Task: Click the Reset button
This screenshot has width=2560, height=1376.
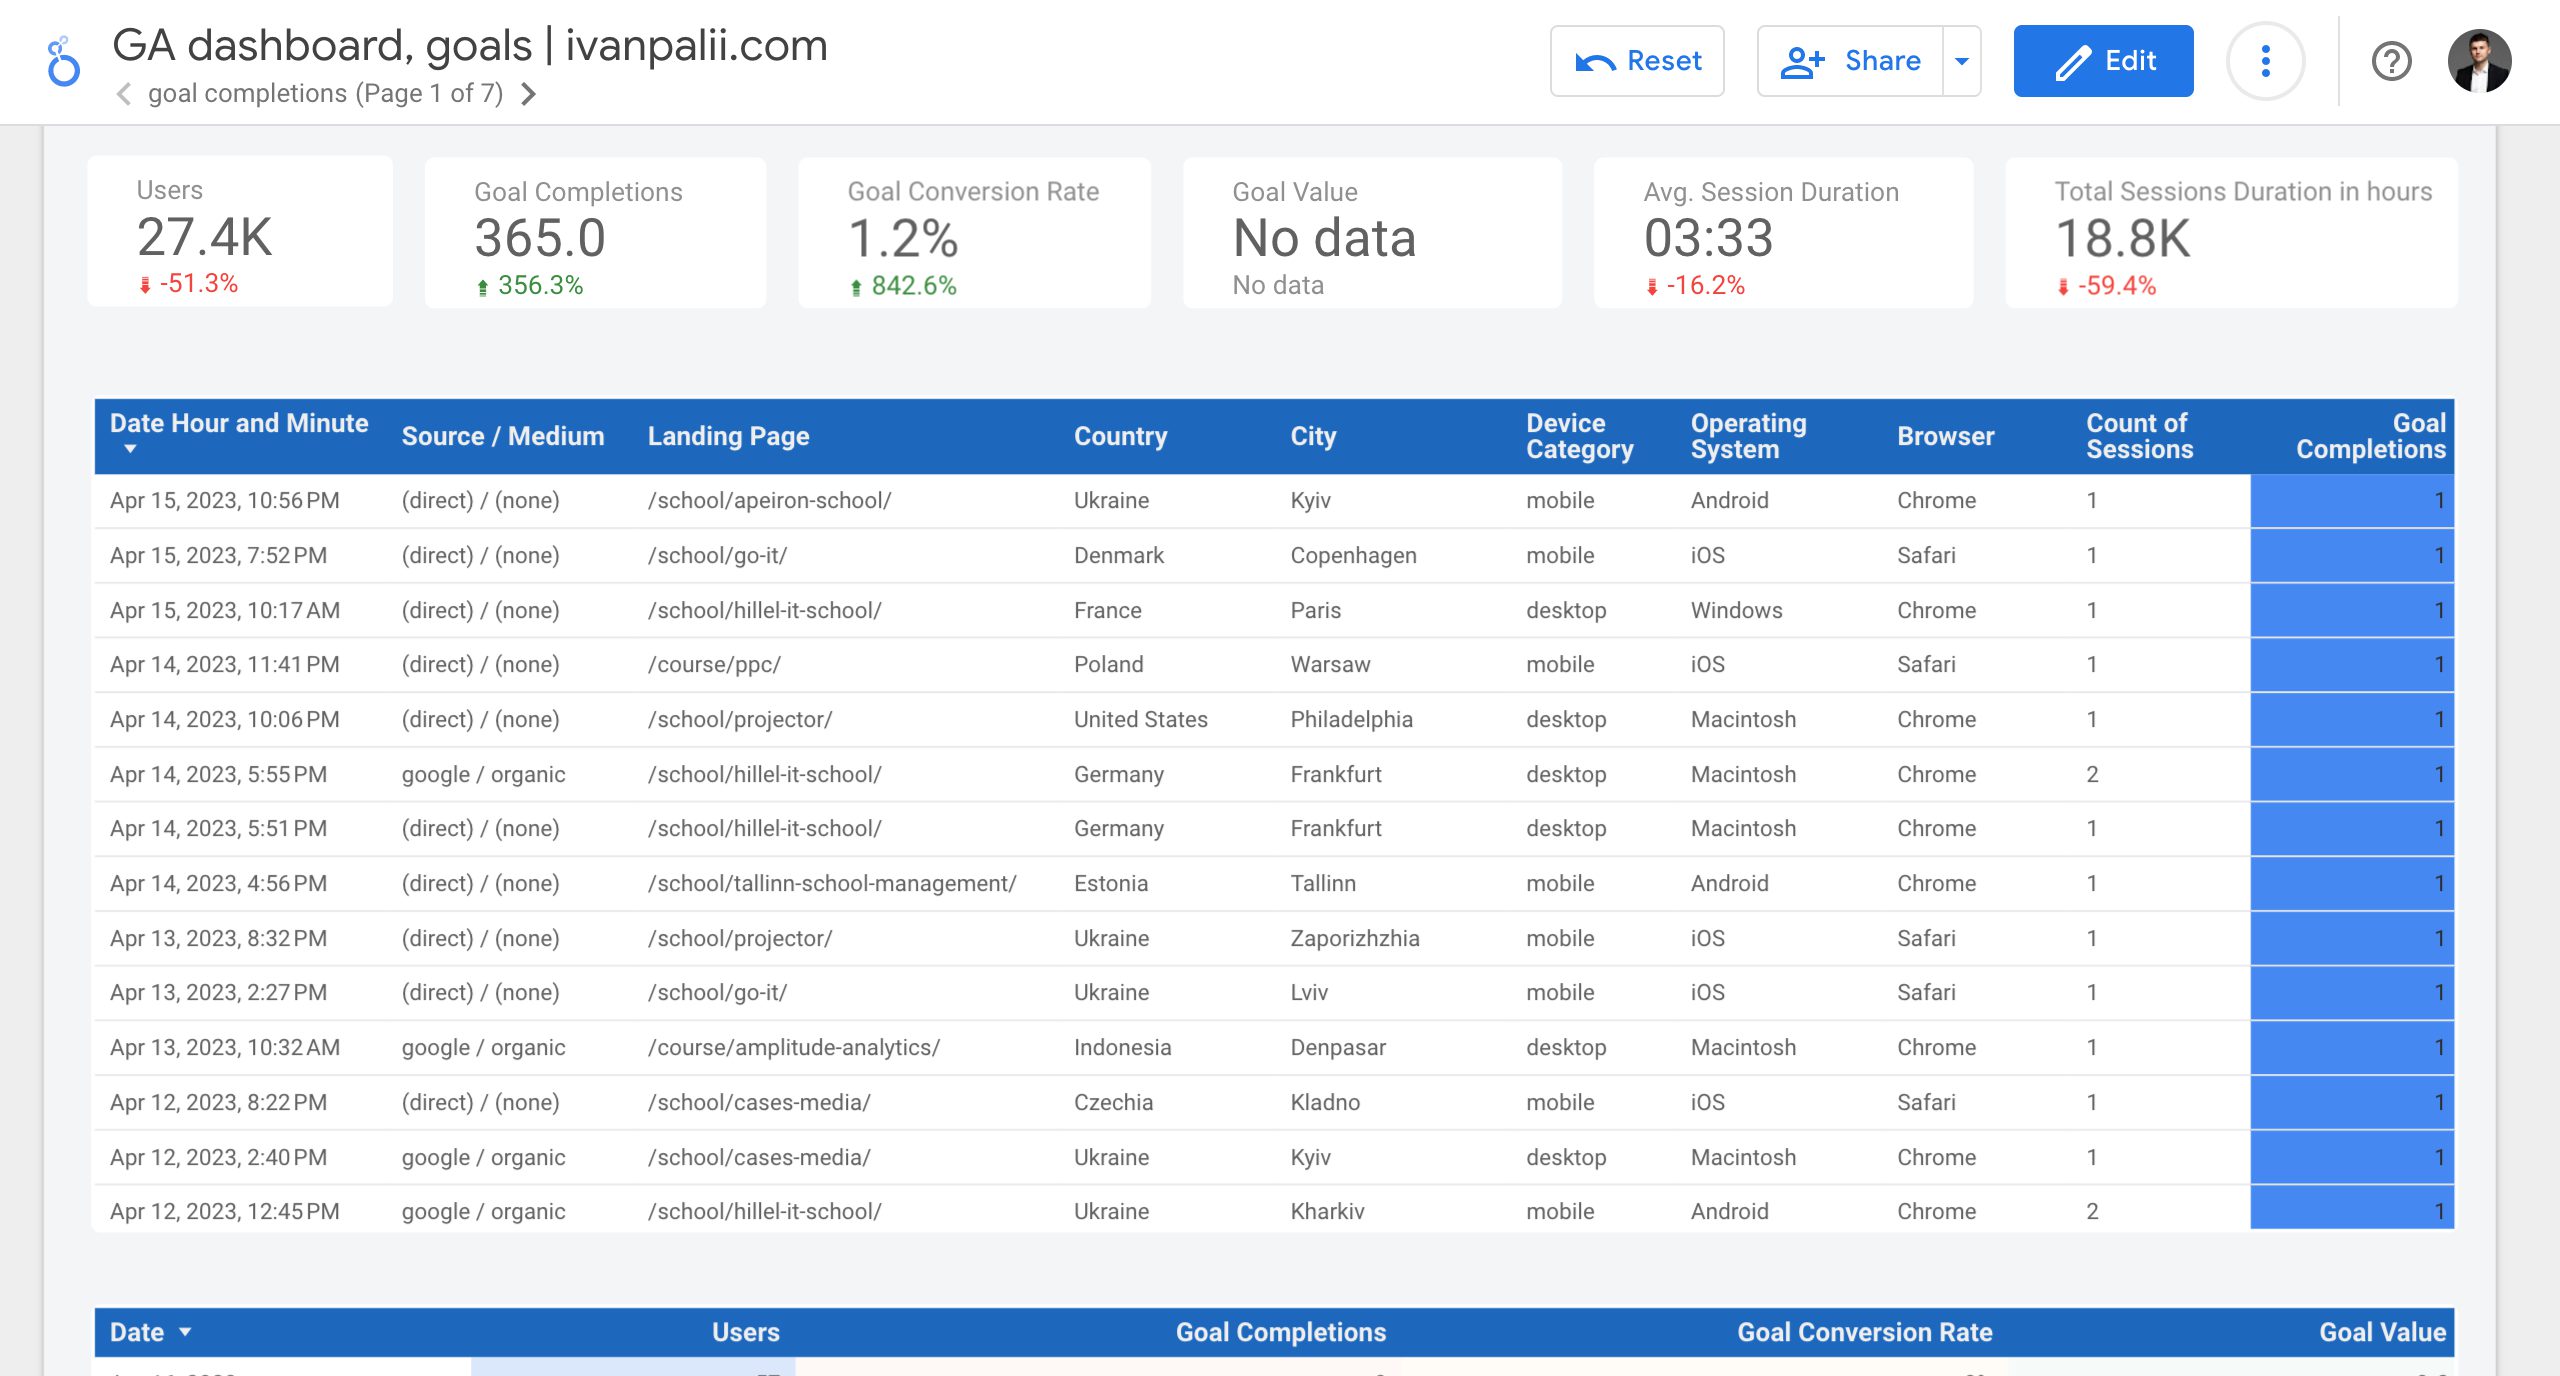Action: pyautogui.click(x=1637, y=61)
